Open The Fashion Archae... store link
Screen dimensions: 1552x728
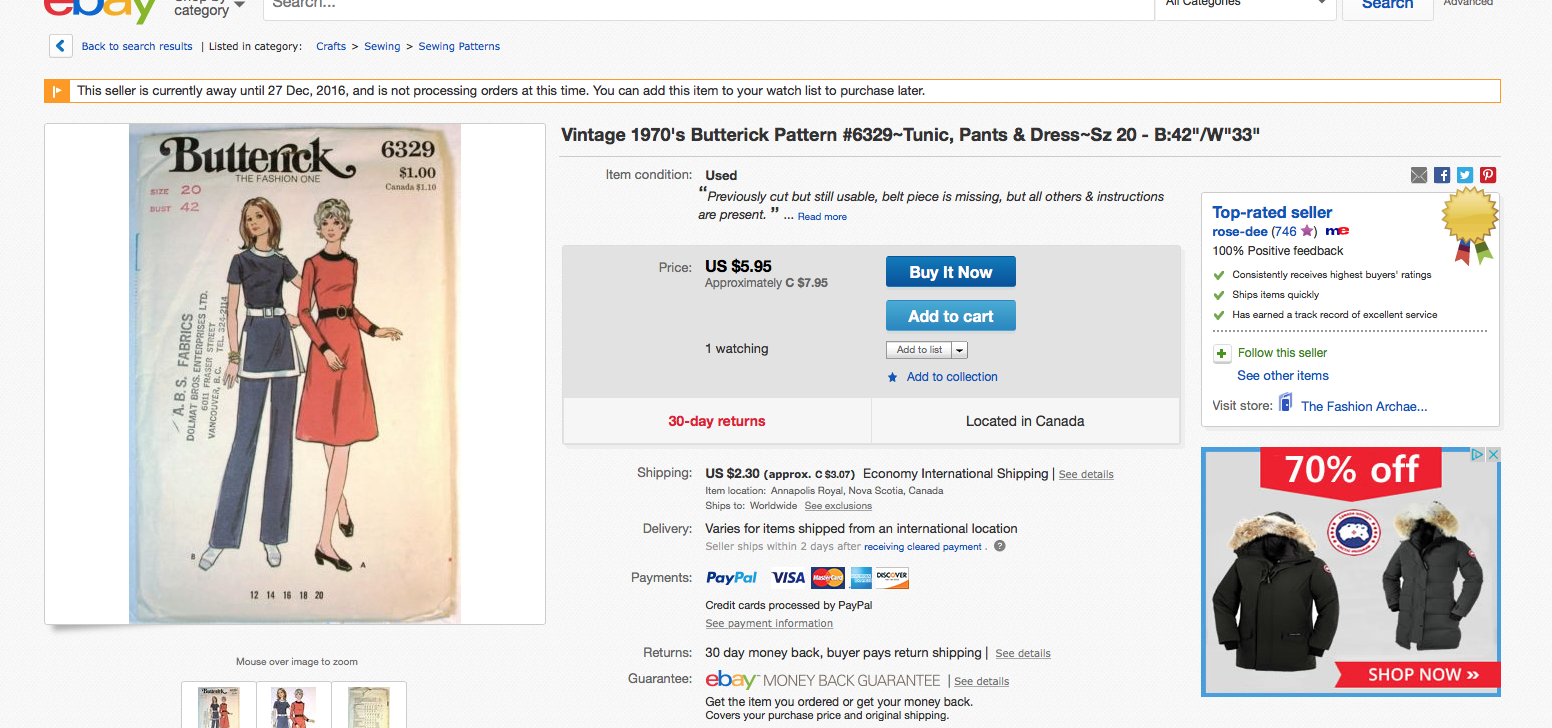click(1364, 406)
